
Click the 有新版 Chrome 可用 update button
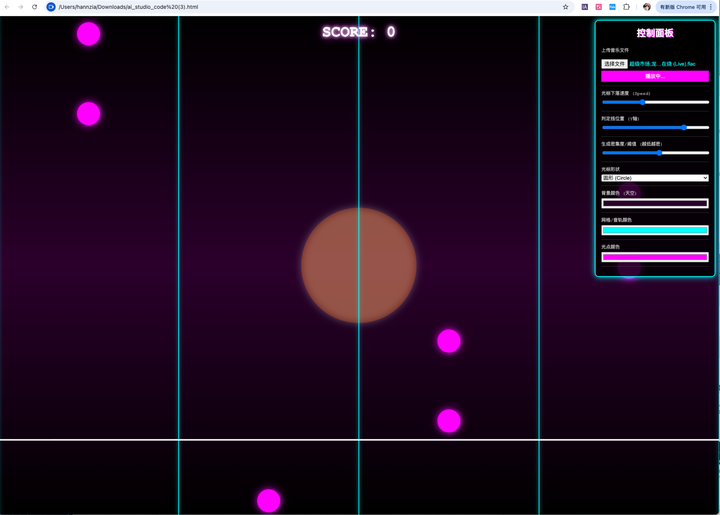(x=682, y=7)
